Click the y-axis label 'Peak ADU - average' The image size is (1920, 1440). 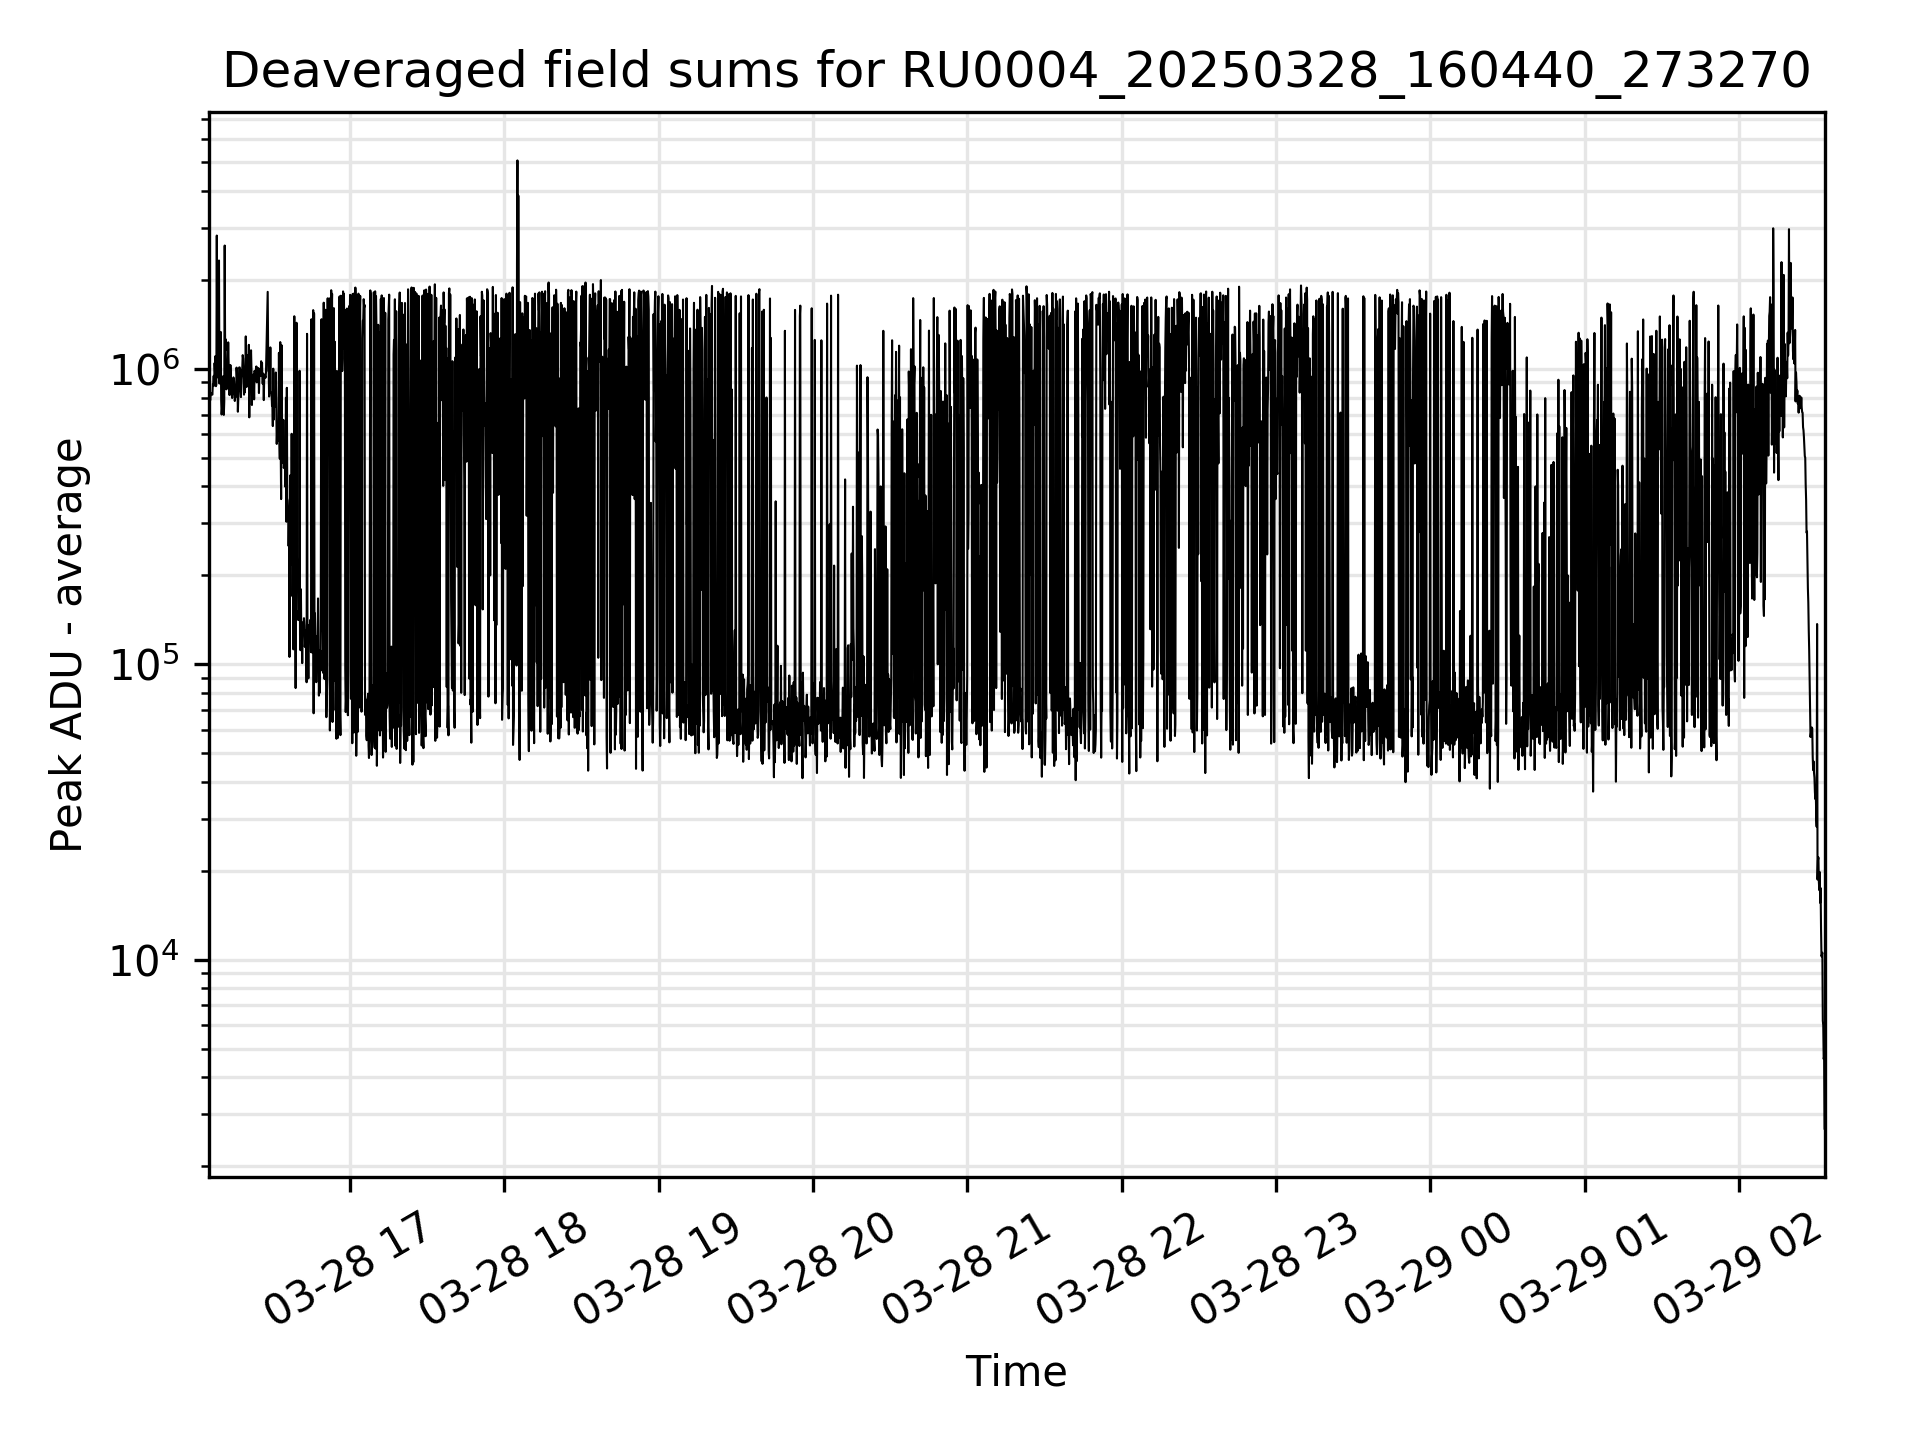67,645
